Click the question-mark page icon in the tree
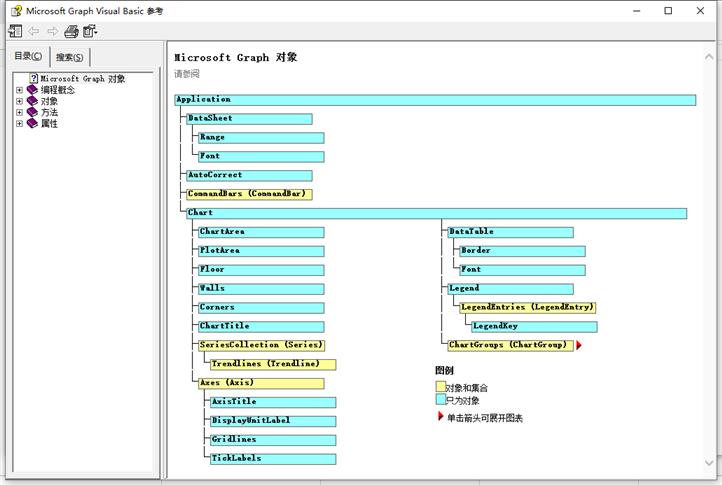The image size is (722, 485). coord(34,78)
